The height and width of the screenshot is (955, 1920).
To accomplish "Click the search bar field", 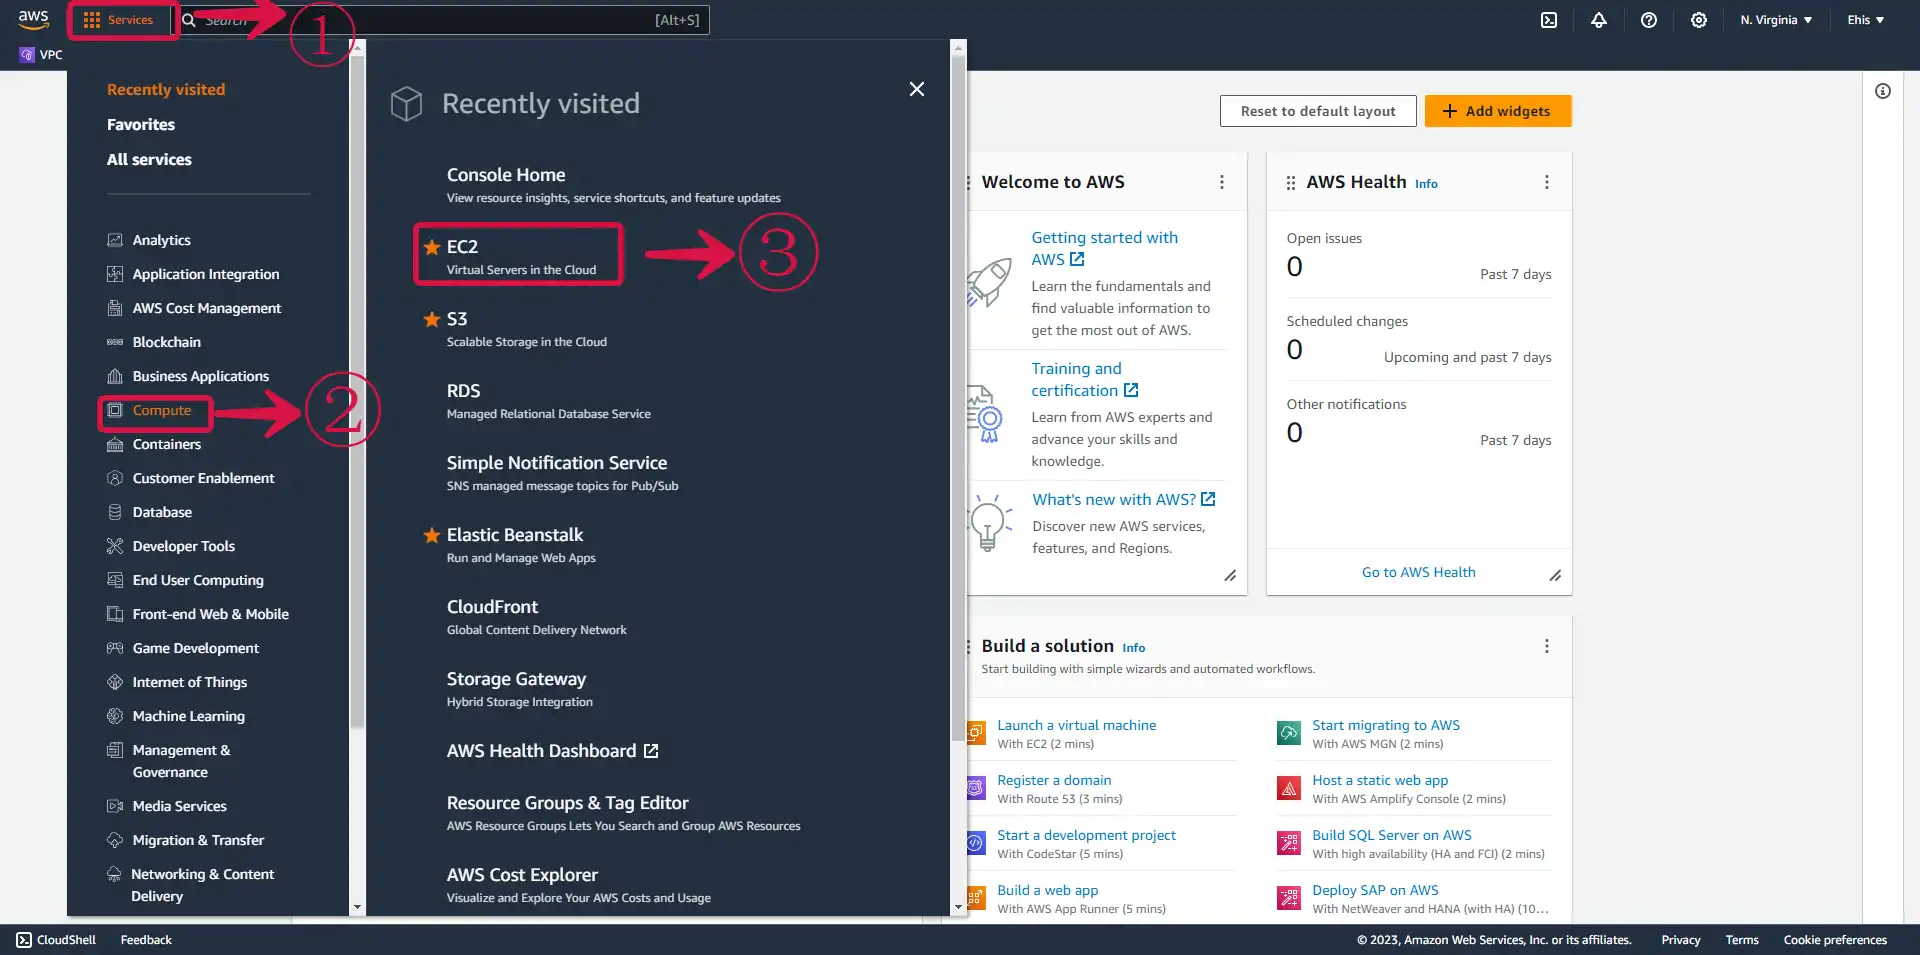I will pos(443,20).
